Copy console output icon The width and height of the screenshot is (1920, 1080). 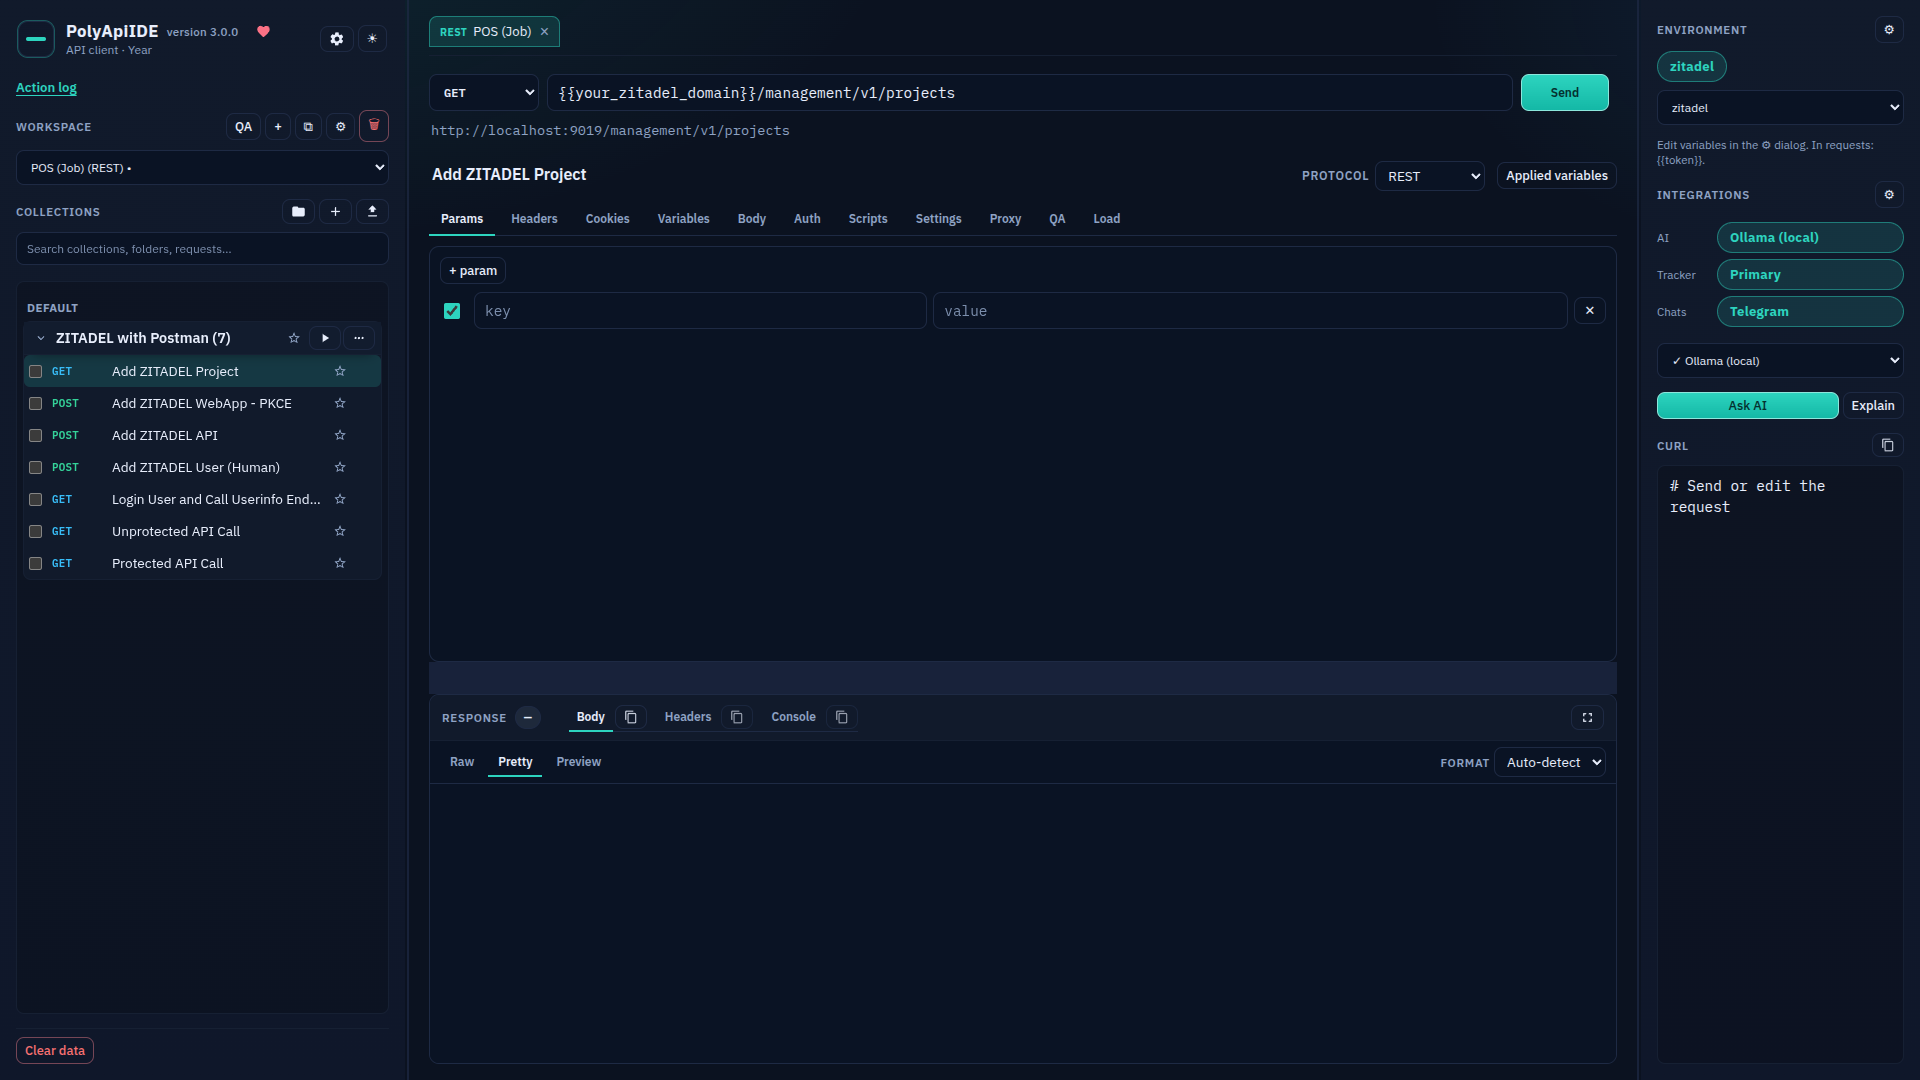(x=842, y=717)
